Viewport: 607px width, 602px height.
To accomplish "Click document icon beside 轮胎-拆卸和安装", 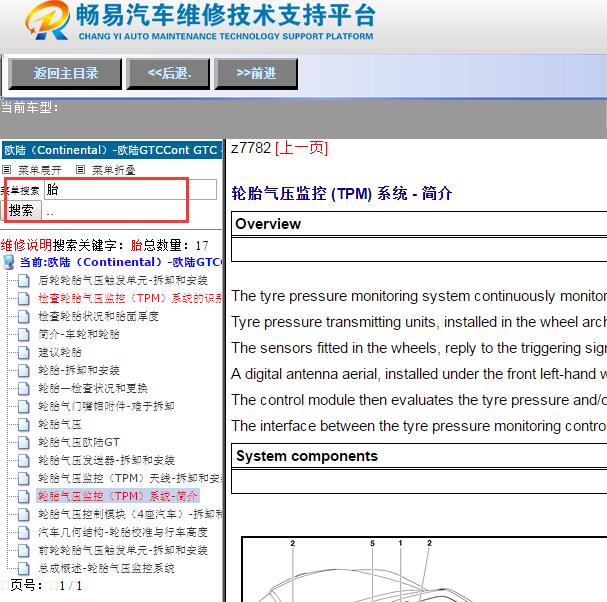I will point(24,370).
